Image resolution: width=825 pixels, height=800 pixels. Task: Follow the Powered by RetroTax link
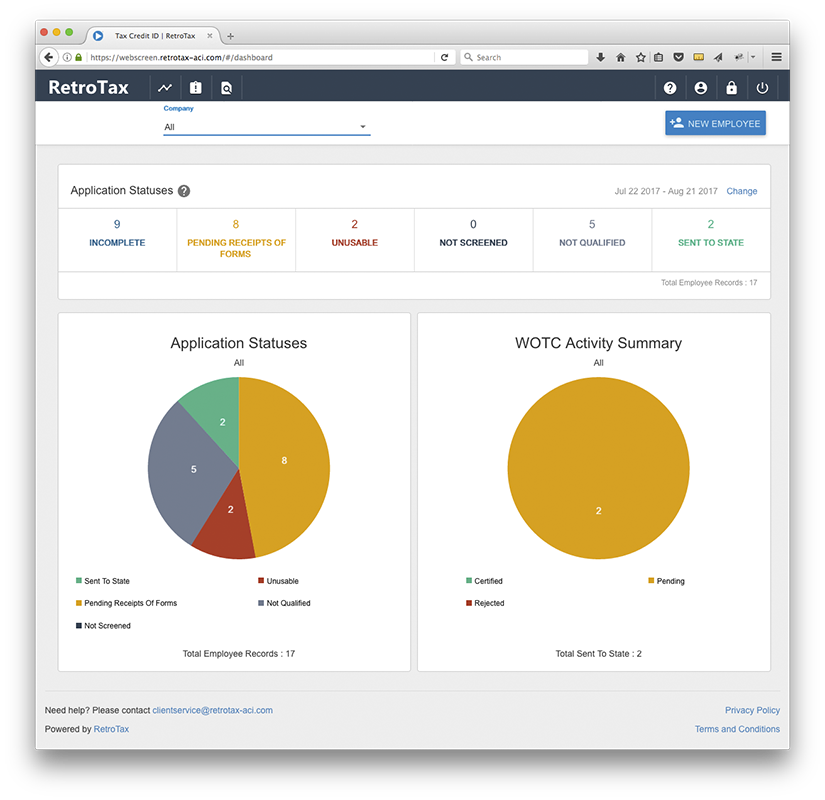[111, 729]
